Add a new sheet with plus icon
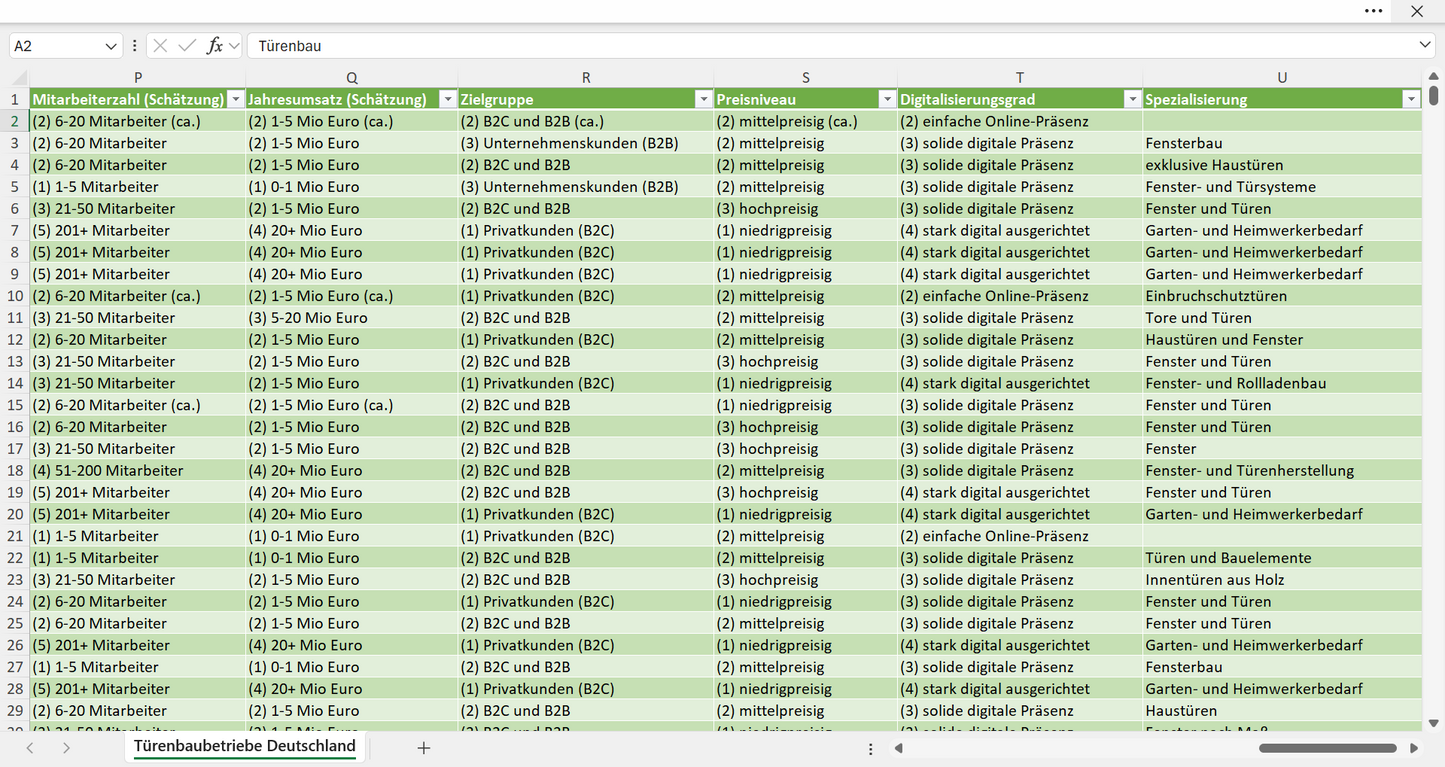Image resolution: width=1445 pixels, height=767 pixels. click(x=424, y=748)
